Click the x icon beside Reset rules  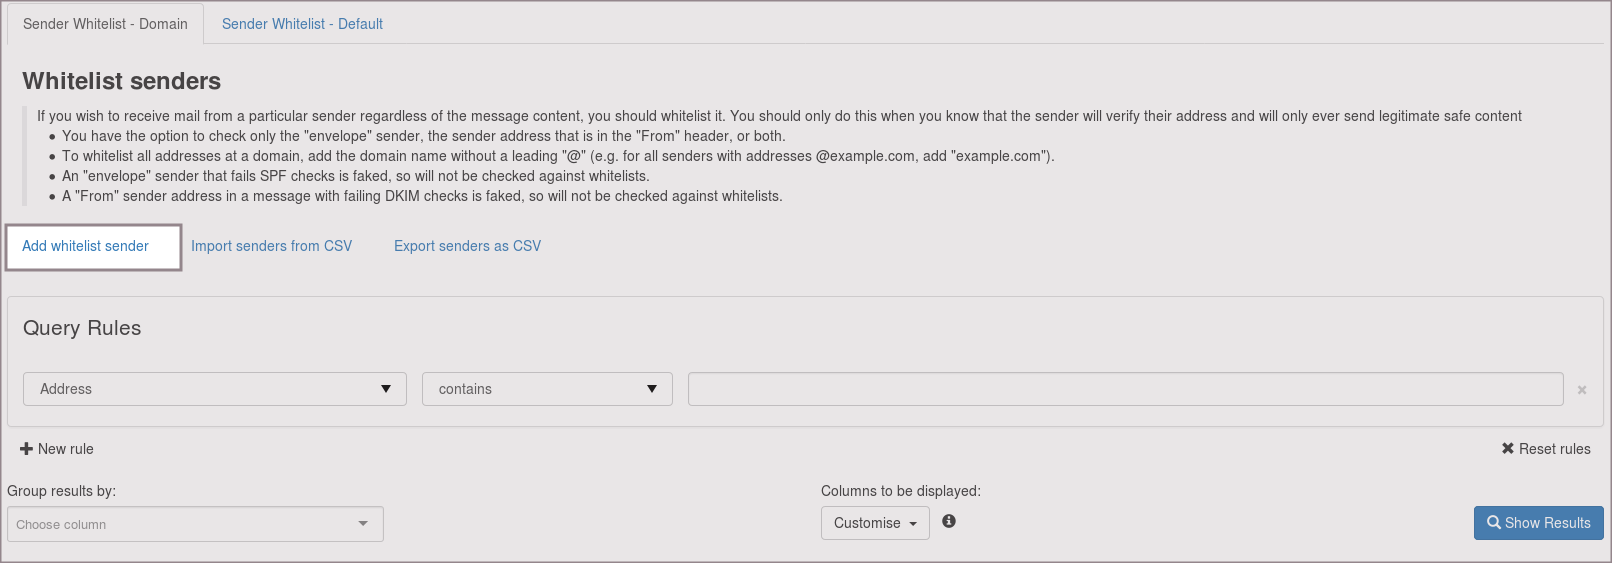click(1507, 449)
